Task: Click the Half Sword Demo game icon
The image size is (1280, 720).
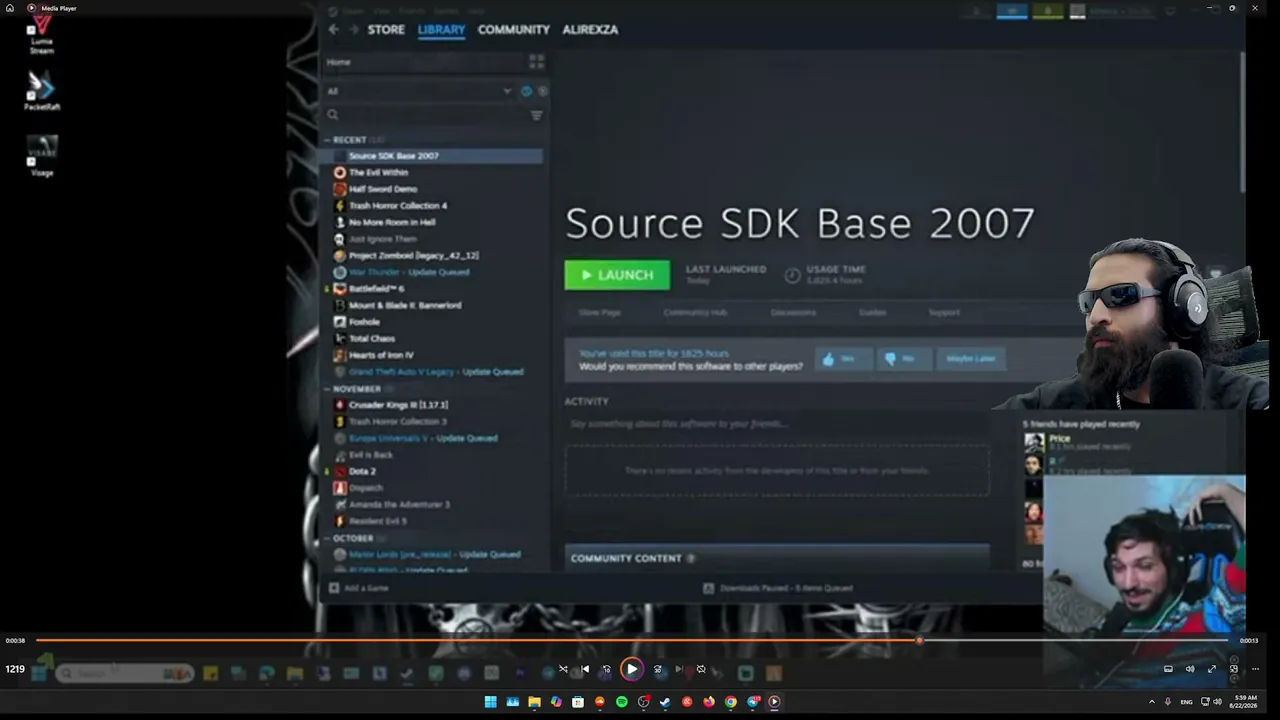Action: [x=340, y=189]
